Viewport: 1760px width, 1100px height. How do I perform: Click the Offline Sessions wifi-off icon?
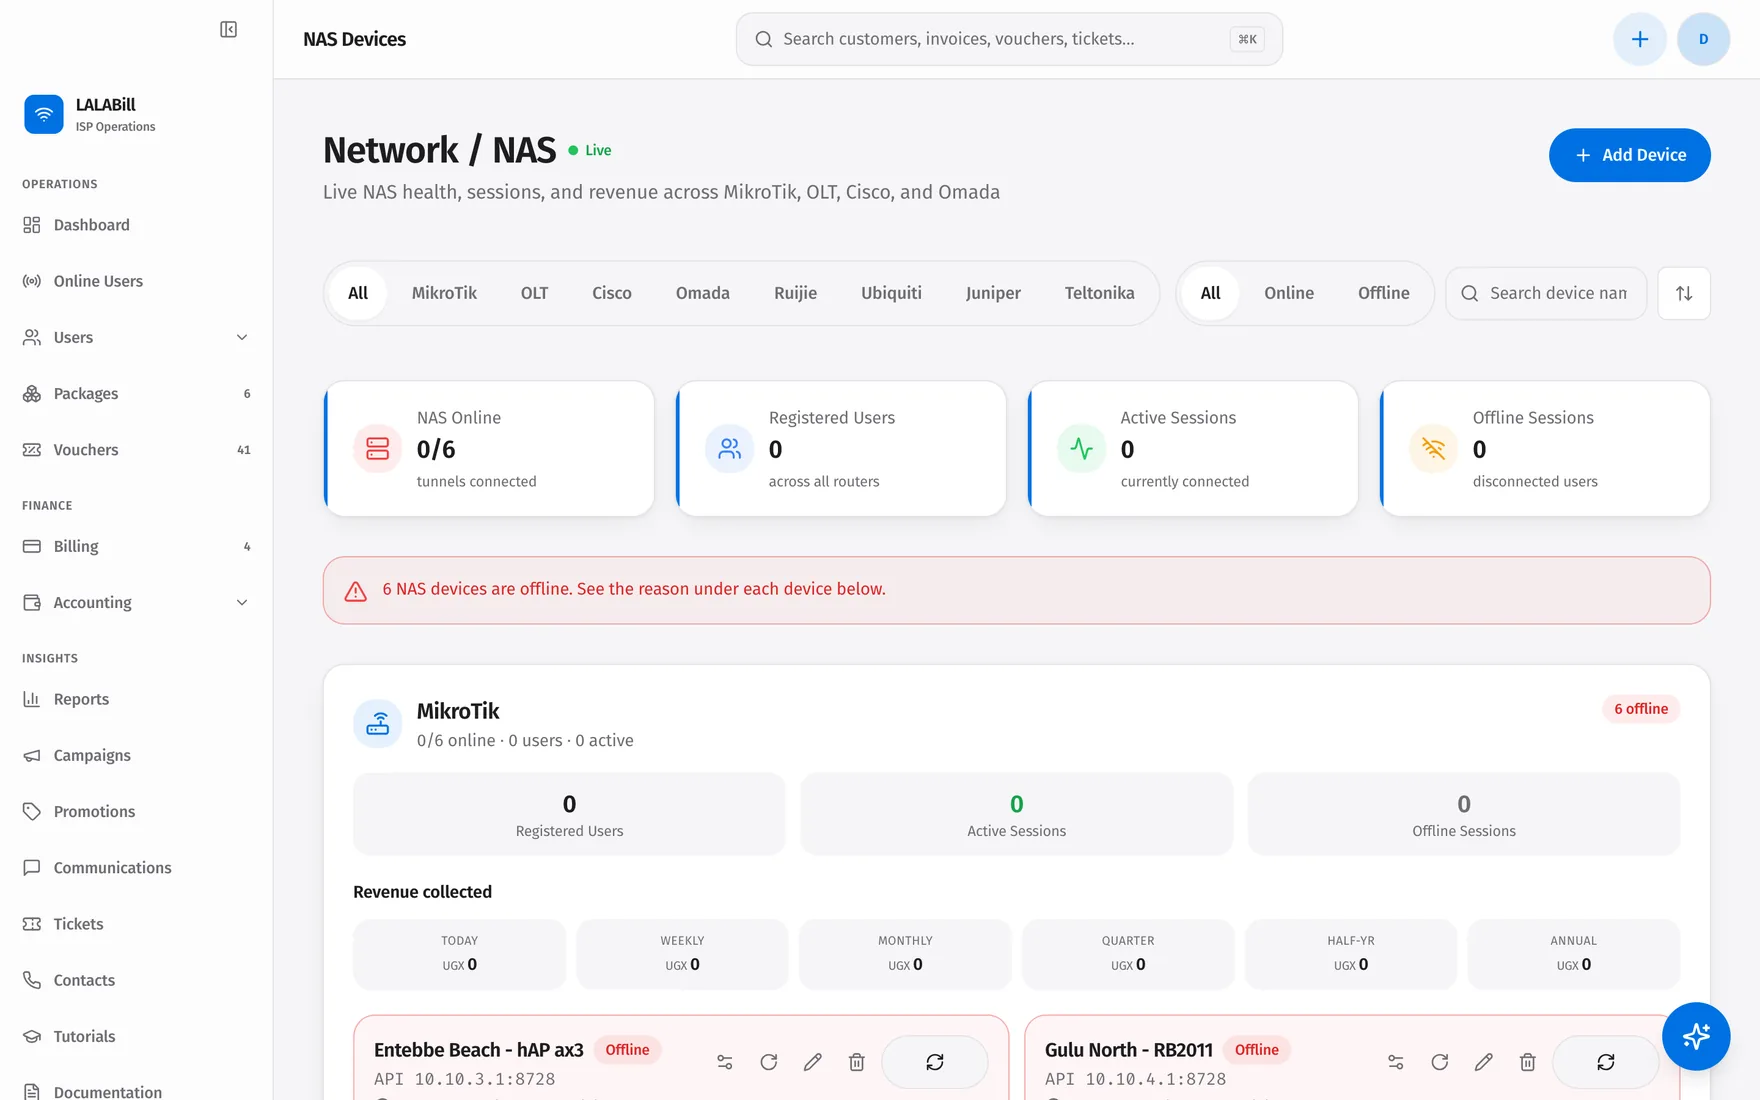(x=1434, y=448)
